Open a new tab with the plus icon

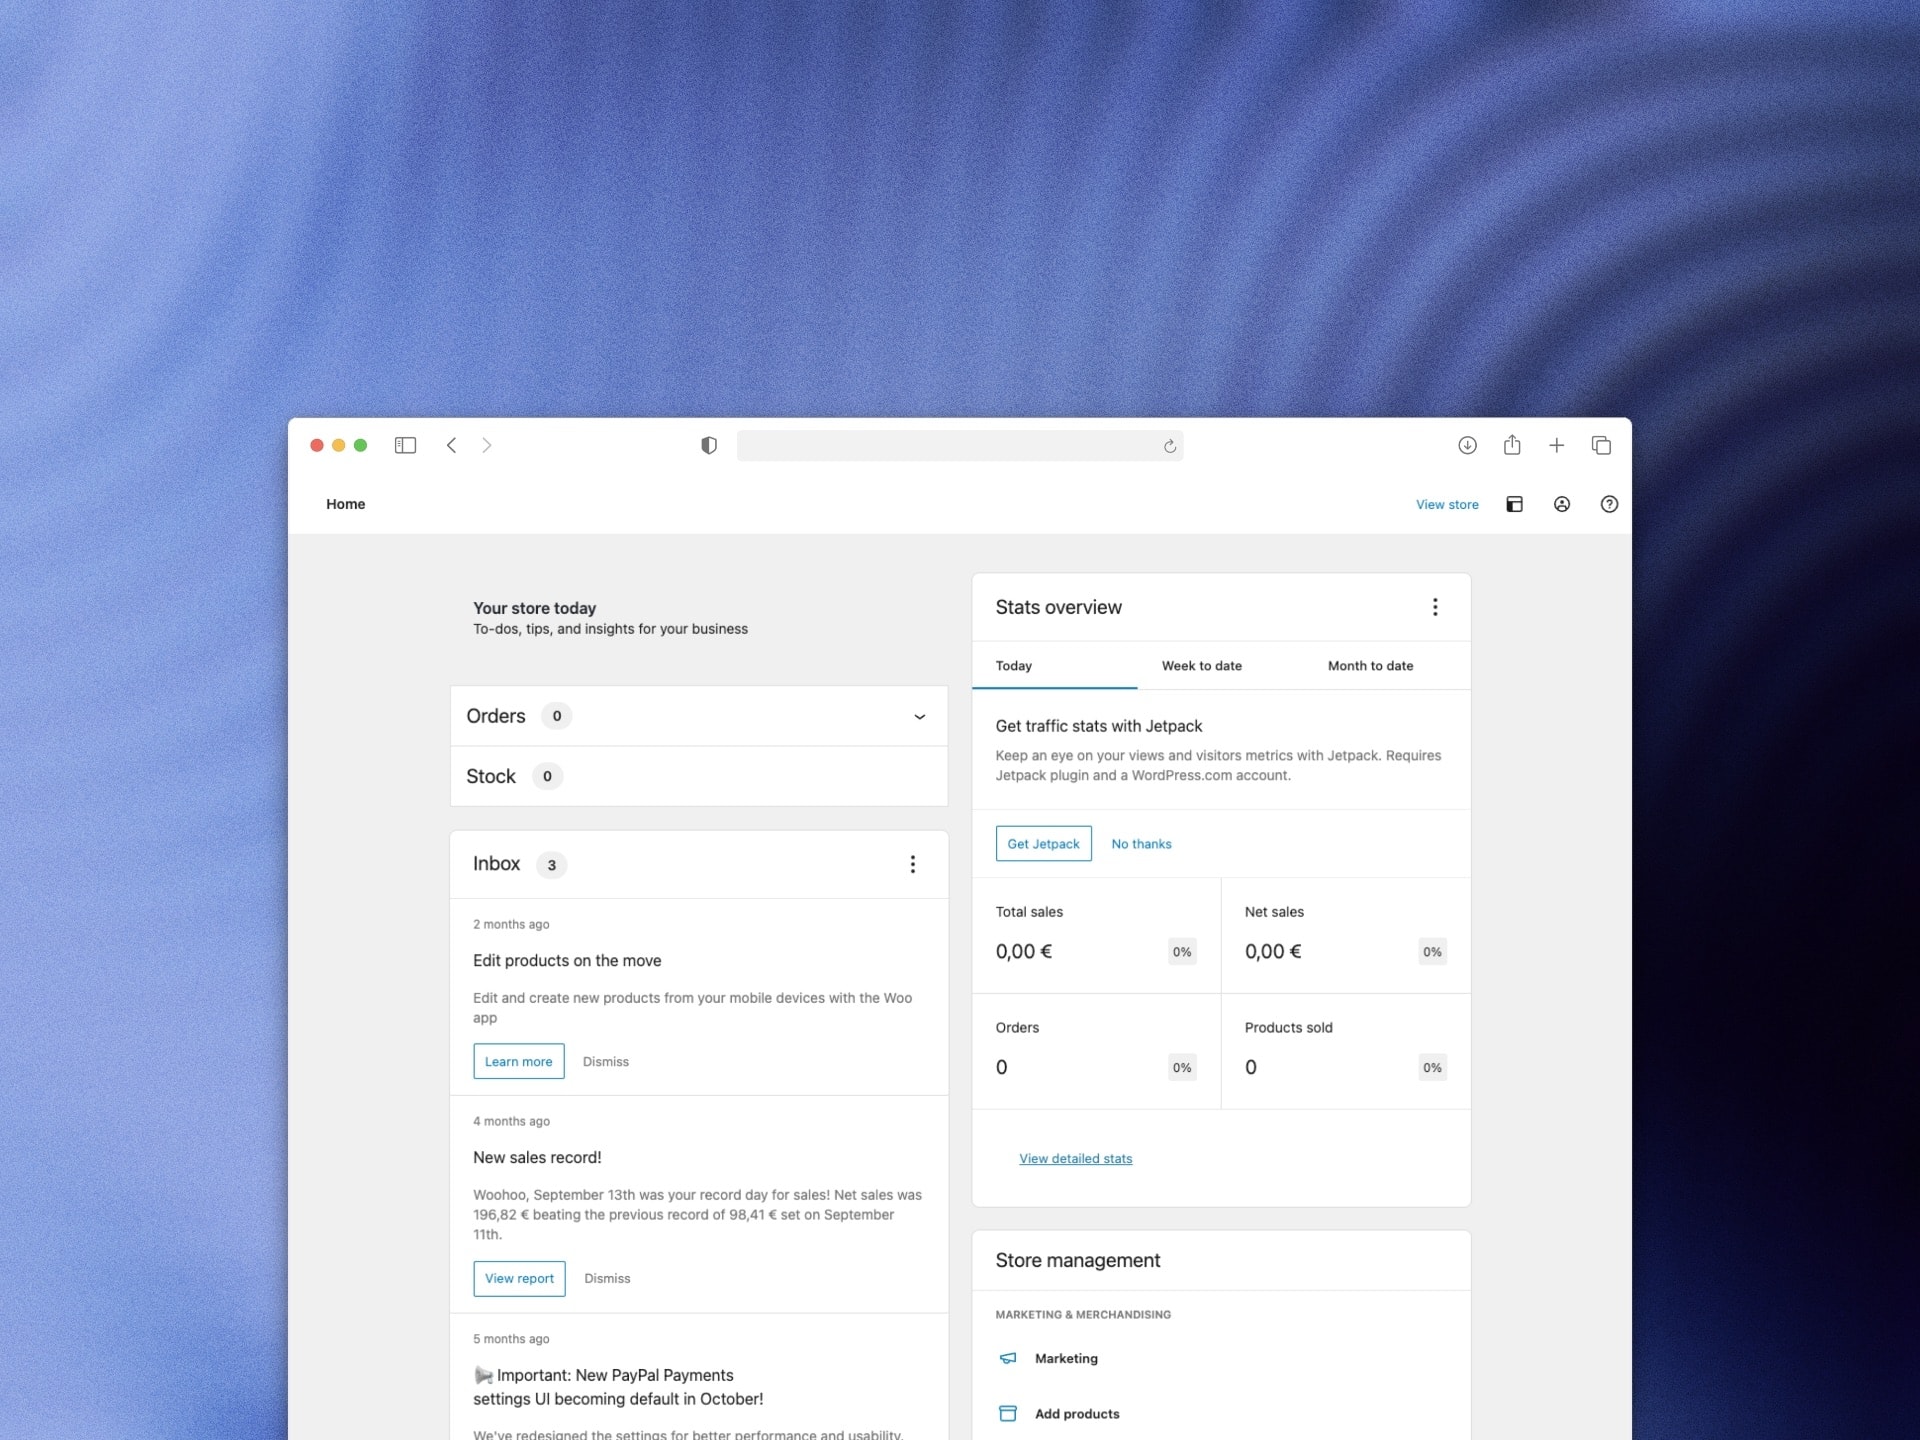1556,445
